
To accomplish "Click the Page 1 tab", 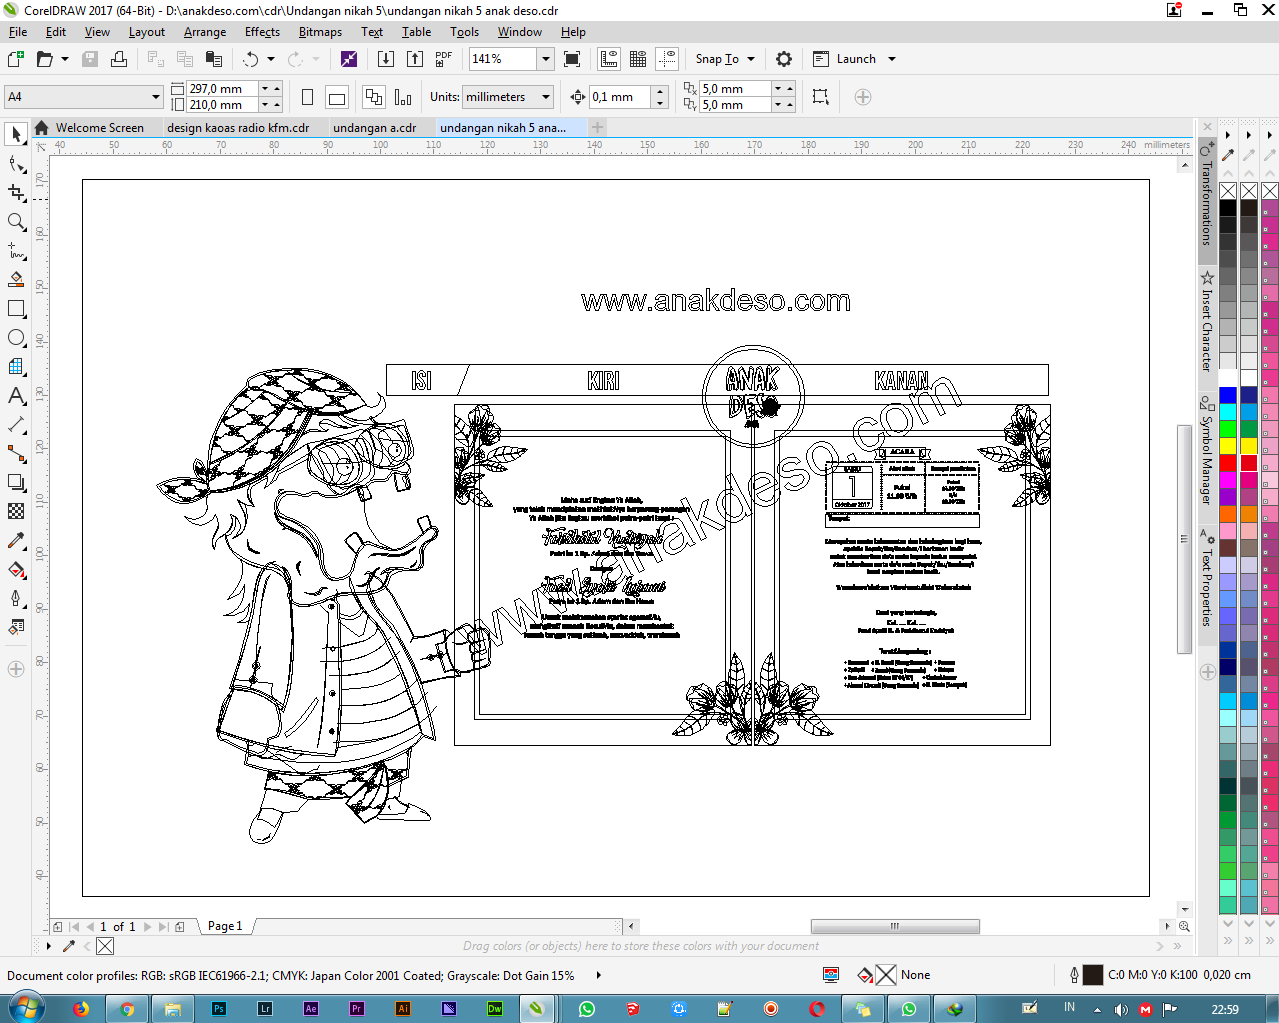I will pos(225,927).
